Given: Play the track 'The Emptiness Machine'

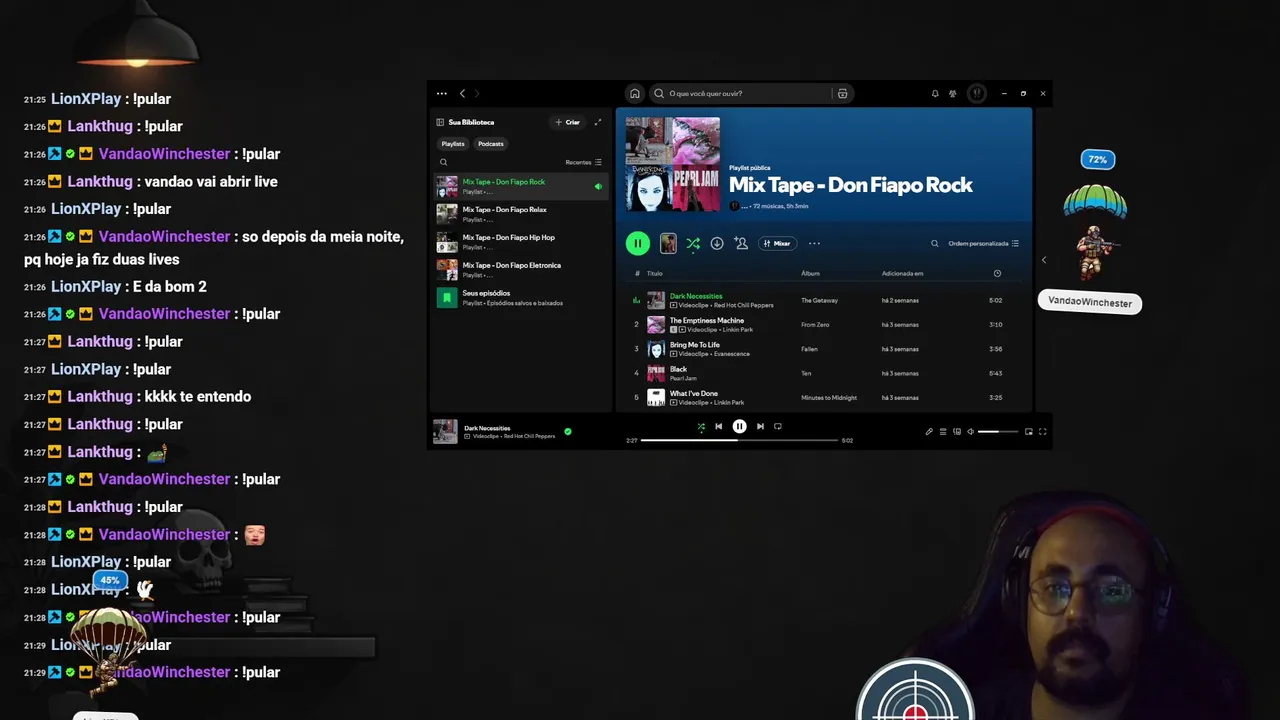Looking at the screenshot, I should pos(707,320).
